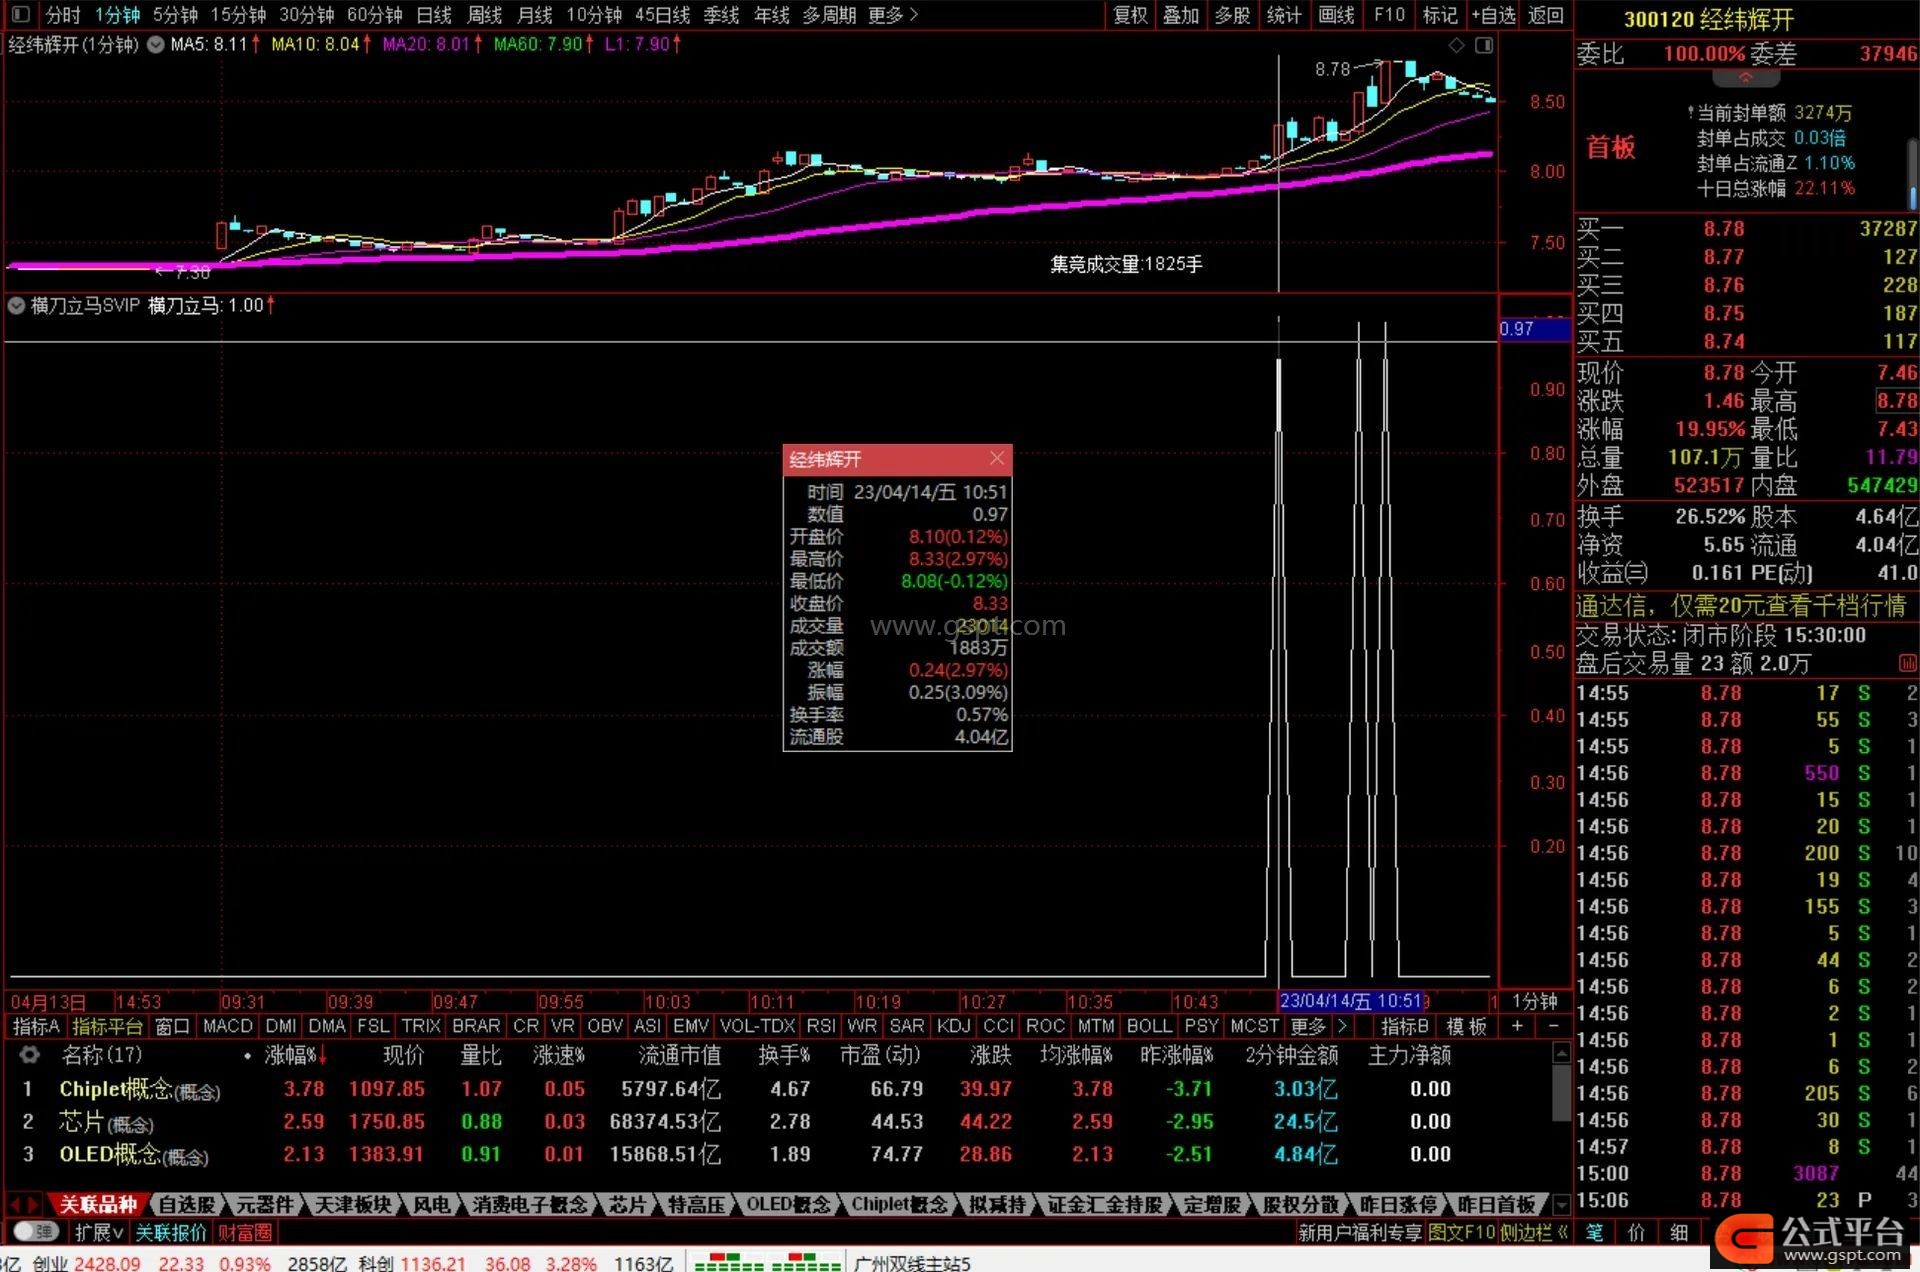The width and height of the screenshot is (1920, 1272).
Task: Switch to the 分时 view
Action: coord(63,14)
